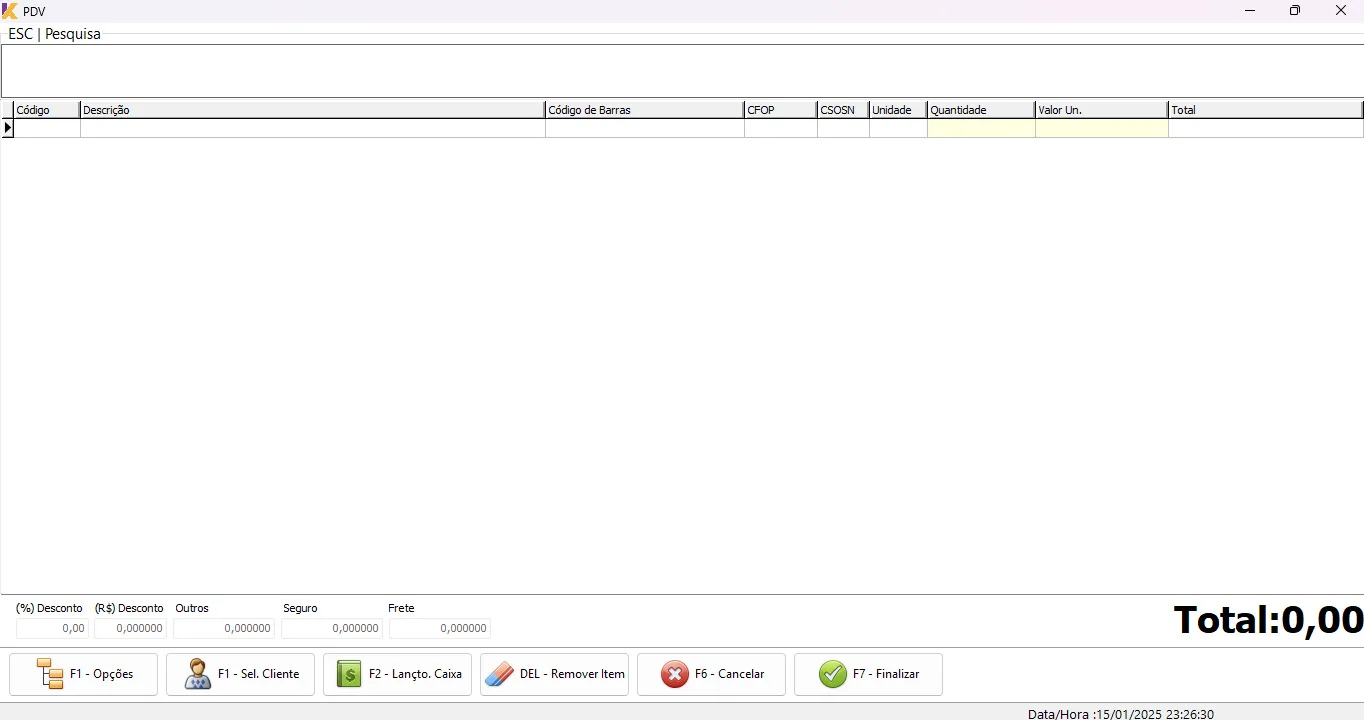This screenshot has width=1364, height=720.
Task: Click the green Lançto. Caixa money icon
Action: click(348, 674)
